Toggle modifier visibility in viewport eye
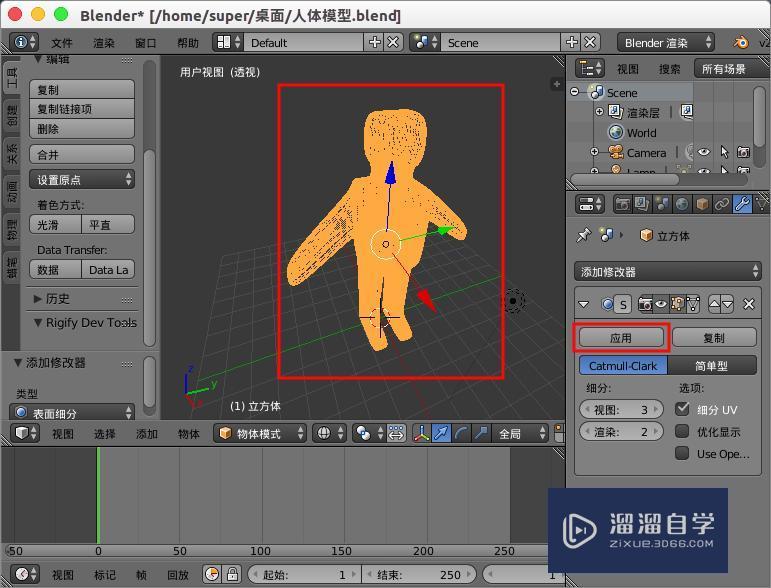The width and height of the screenshot is (771, 588). tap(661, 304)
